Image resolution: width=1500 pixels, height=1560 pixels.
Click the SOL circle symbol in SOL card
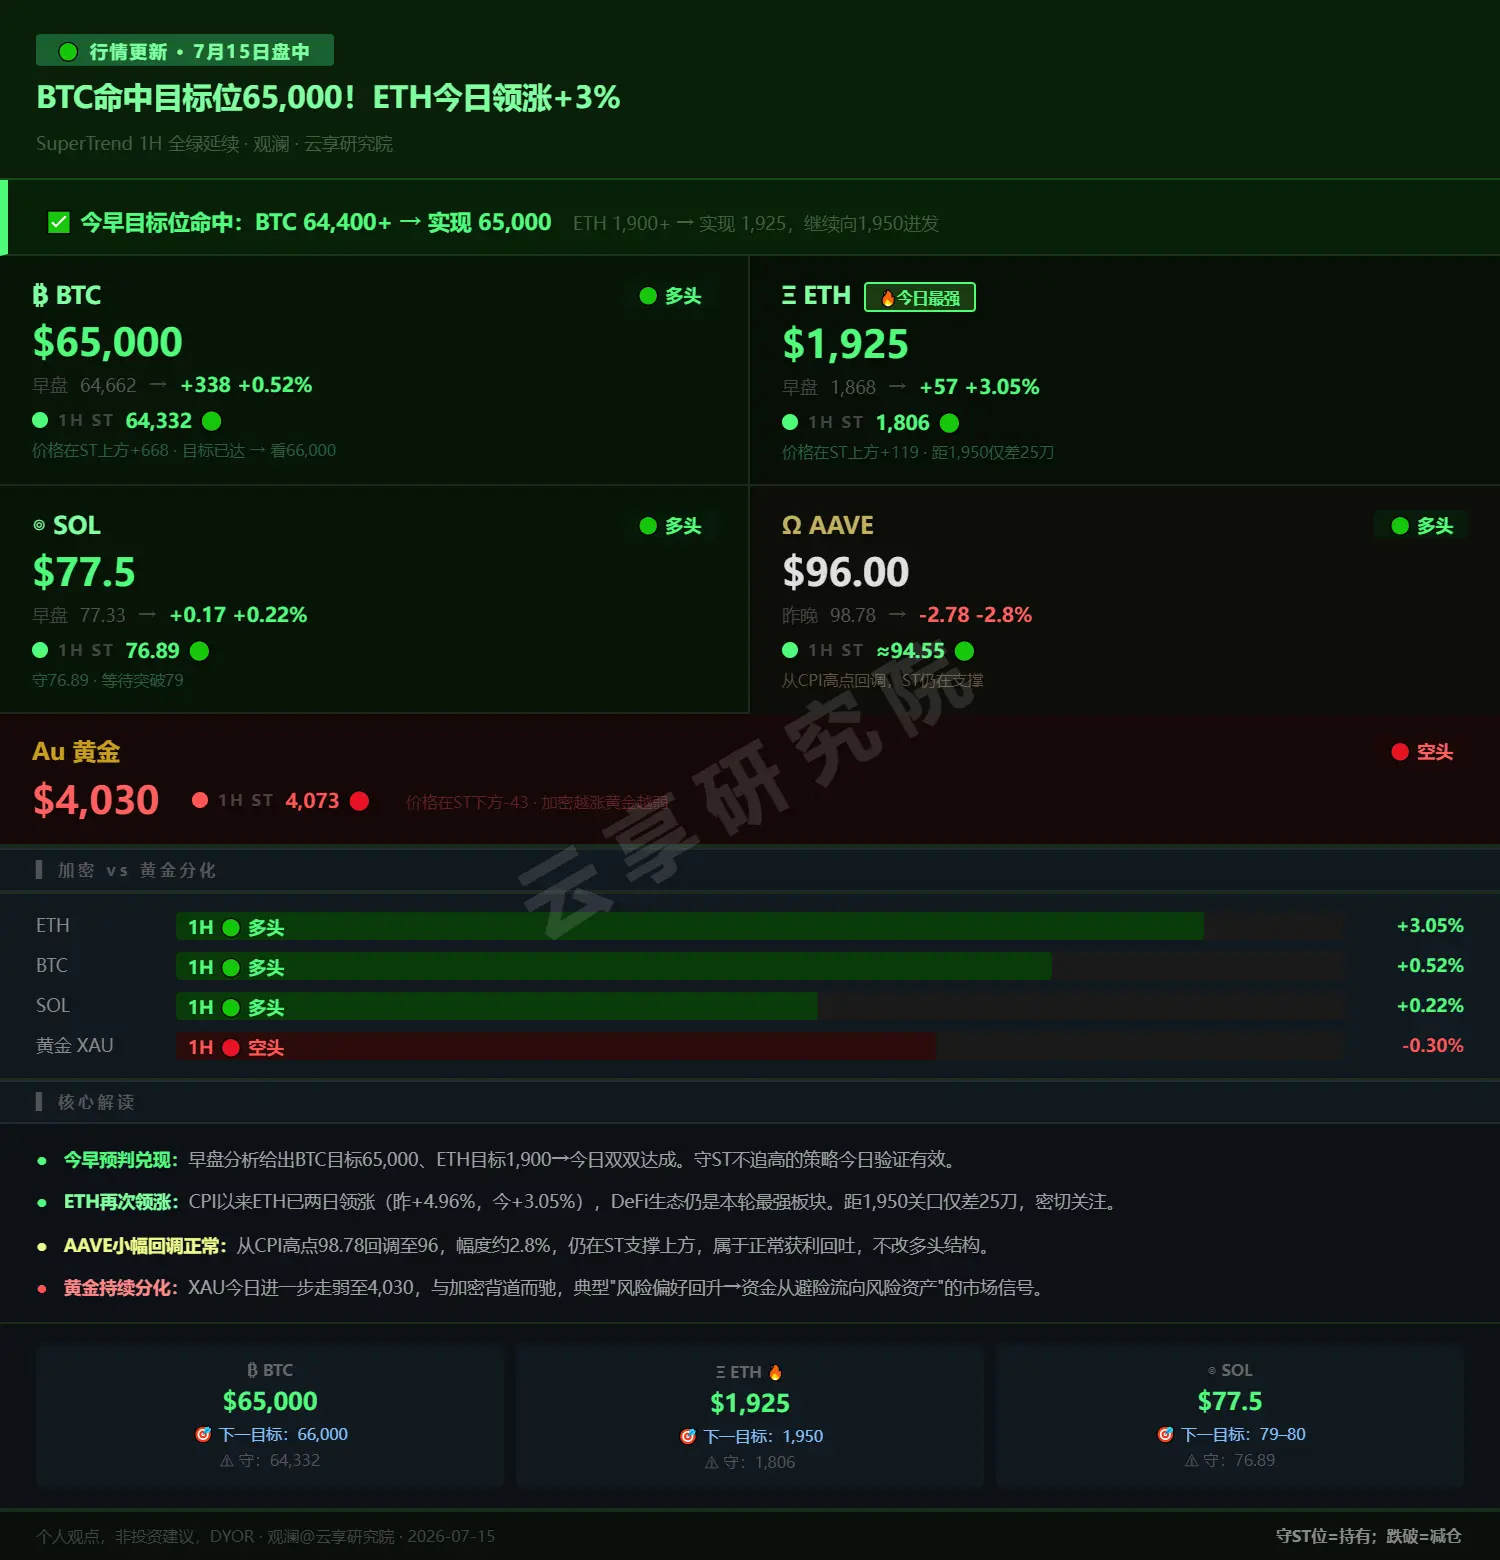click(x=39, y=525)
